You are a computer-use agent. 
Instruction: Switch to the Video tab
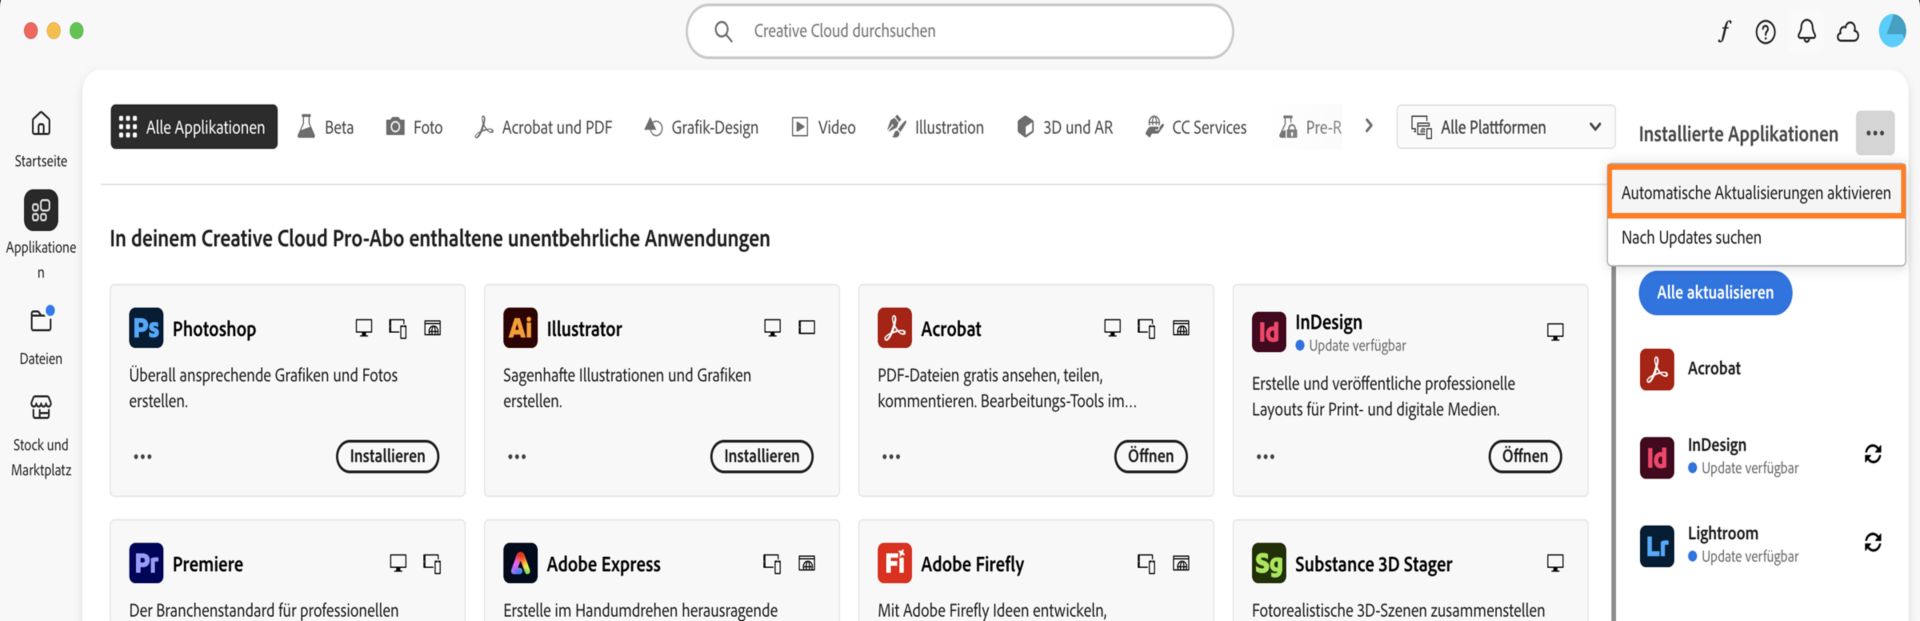tap(824, 127)
